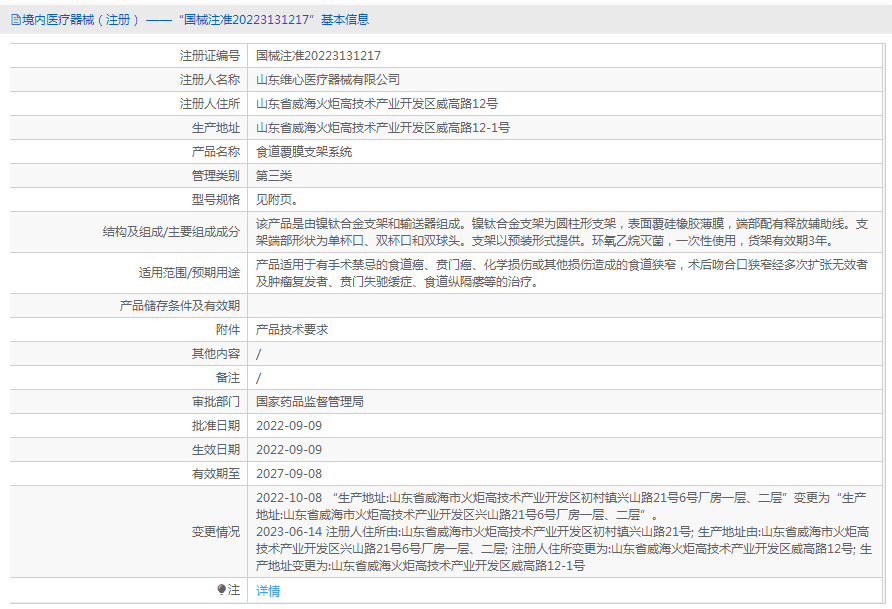Click the 备注 label
The width and height of the screenshot is (892, 609).
pos(228,378)
